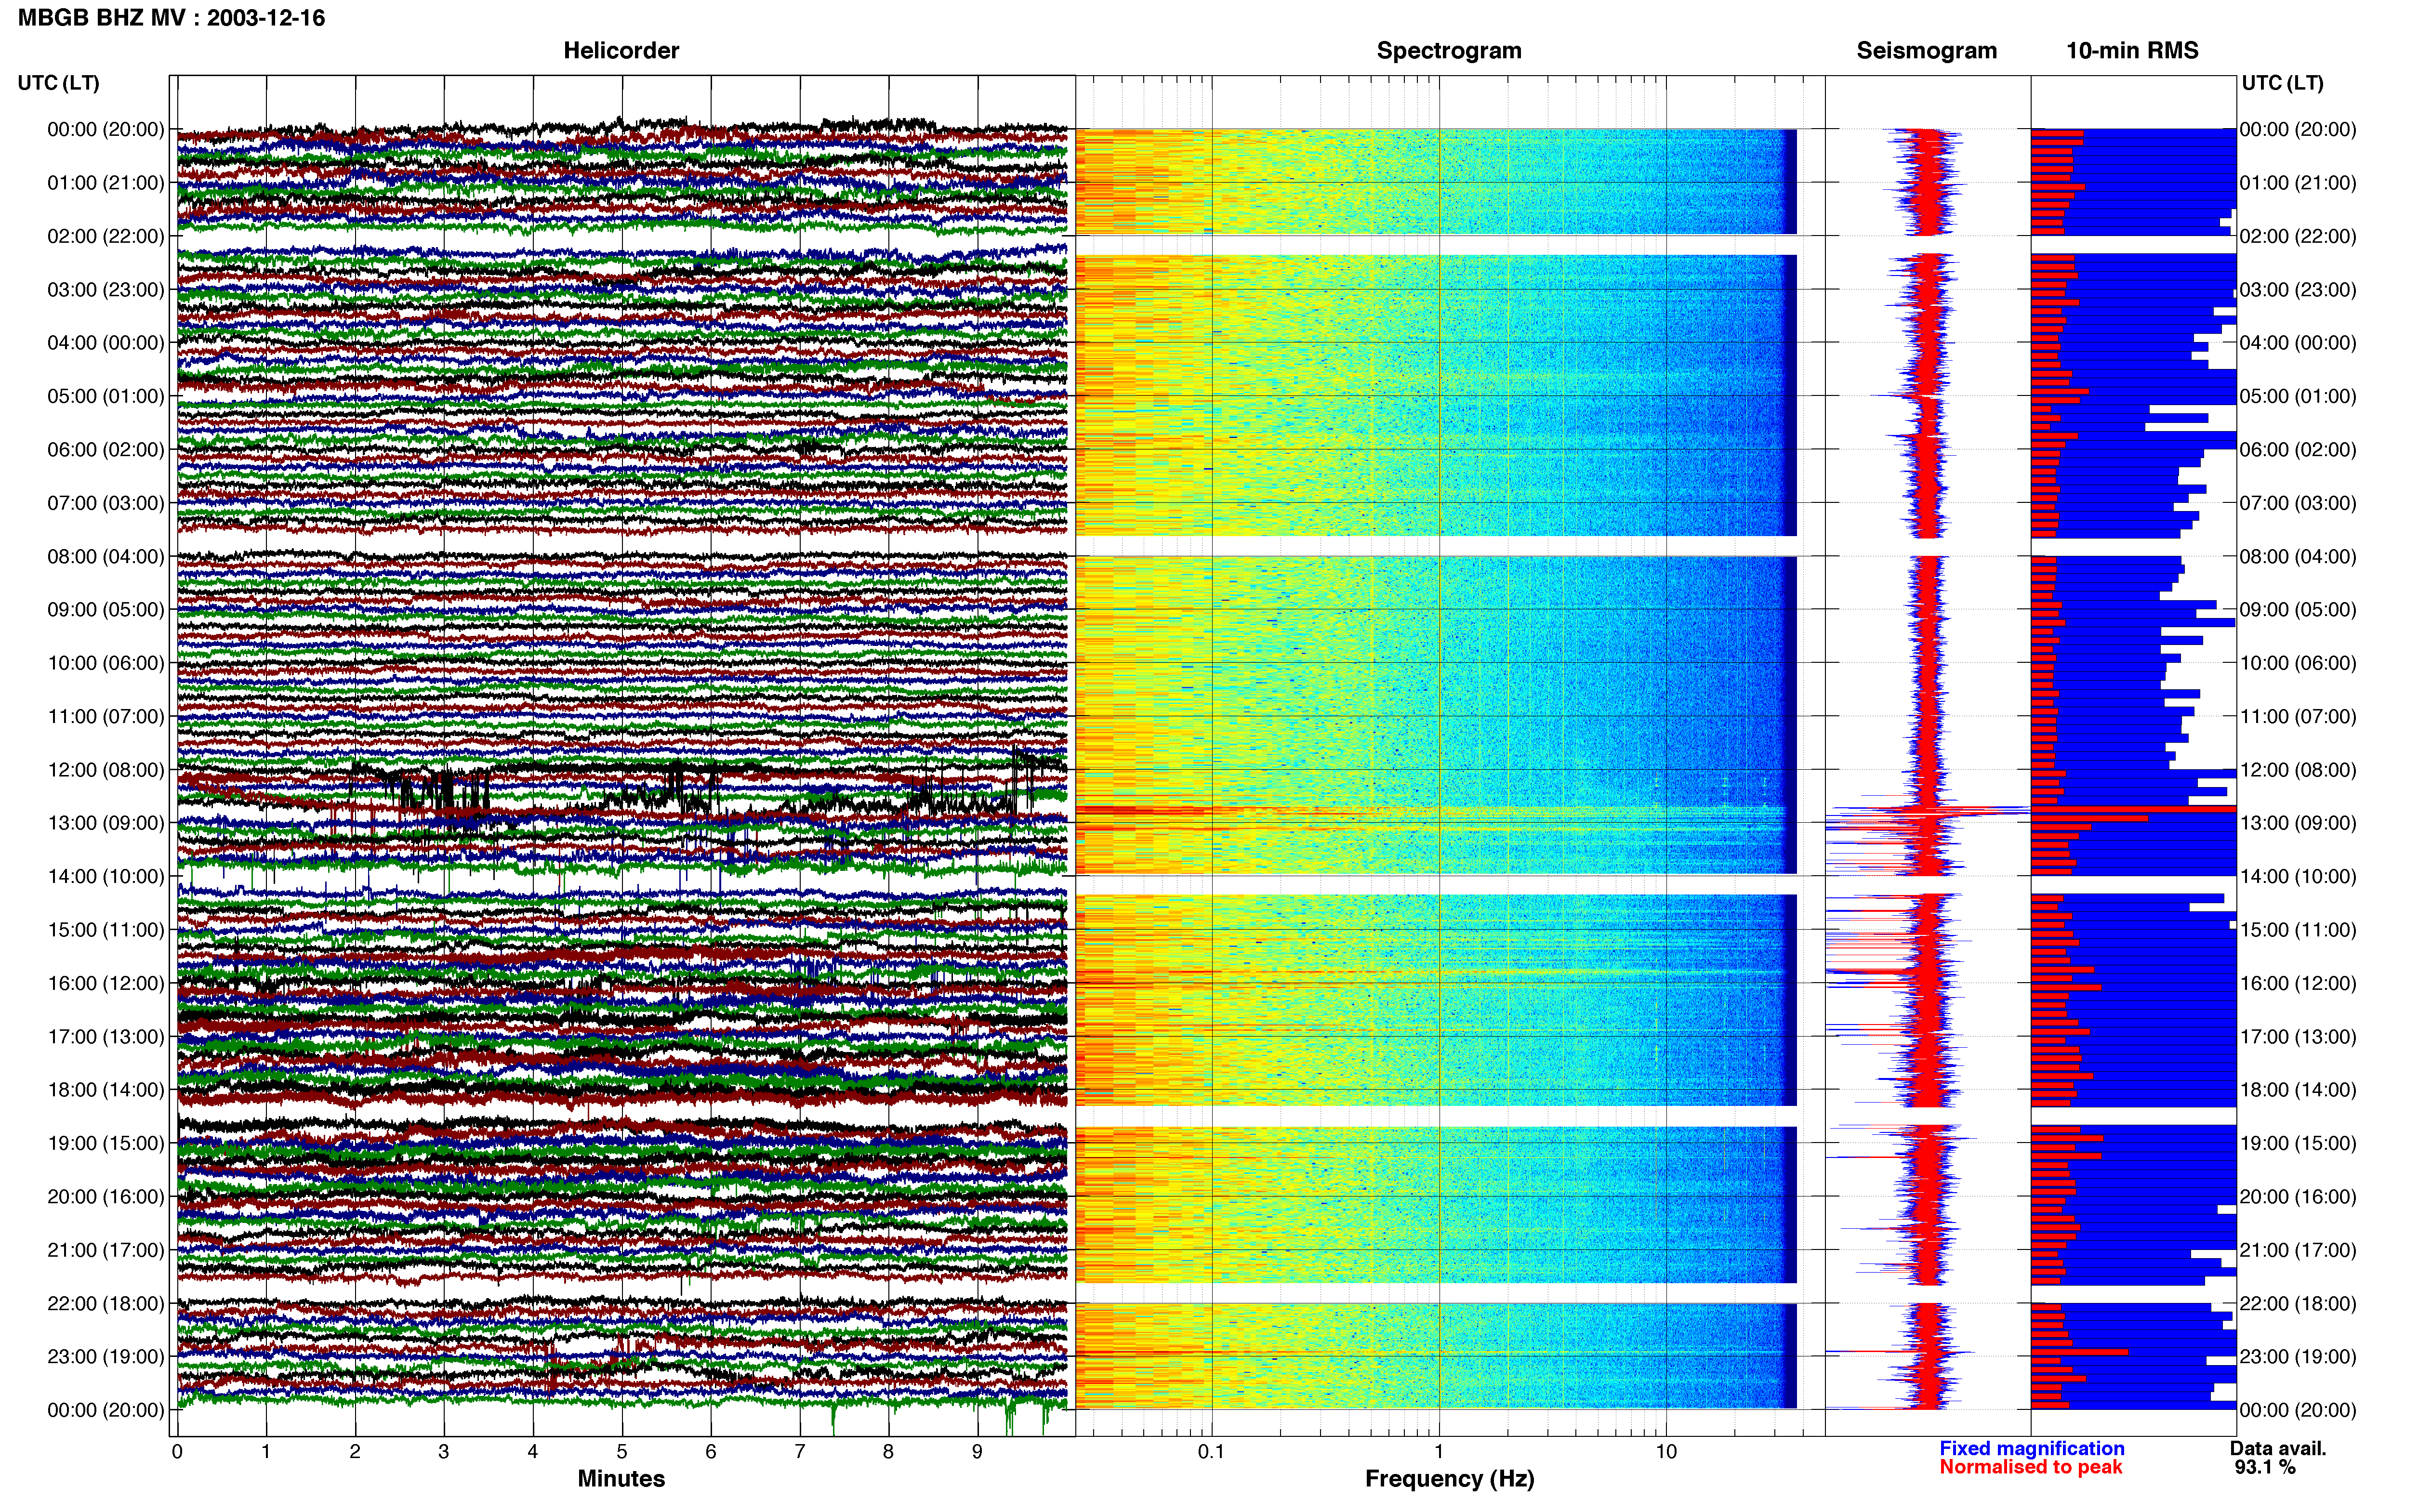This screenshot has width=2418, height=1512.
Task: Click Helicorder time label "05:00 (01:00)"
Action: tap(106, 396)
